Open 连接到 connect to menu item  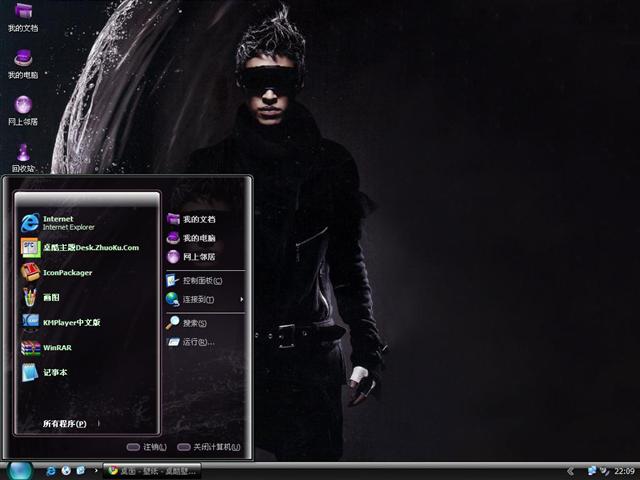(x=205, y=300)
